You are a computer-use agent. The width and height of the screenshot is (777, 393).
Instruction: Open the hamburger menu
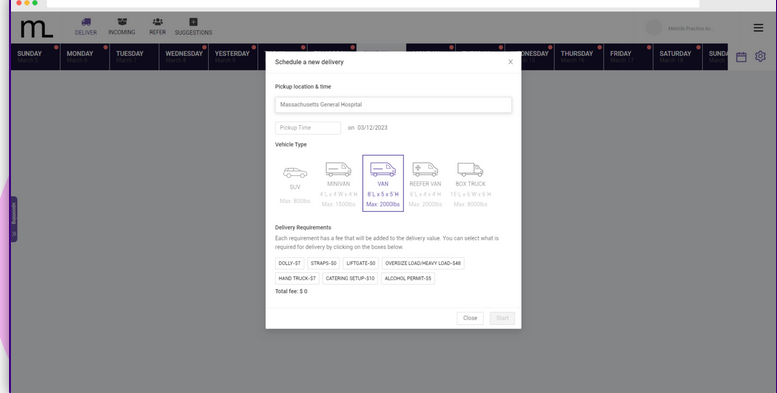(x=758, y=28)
